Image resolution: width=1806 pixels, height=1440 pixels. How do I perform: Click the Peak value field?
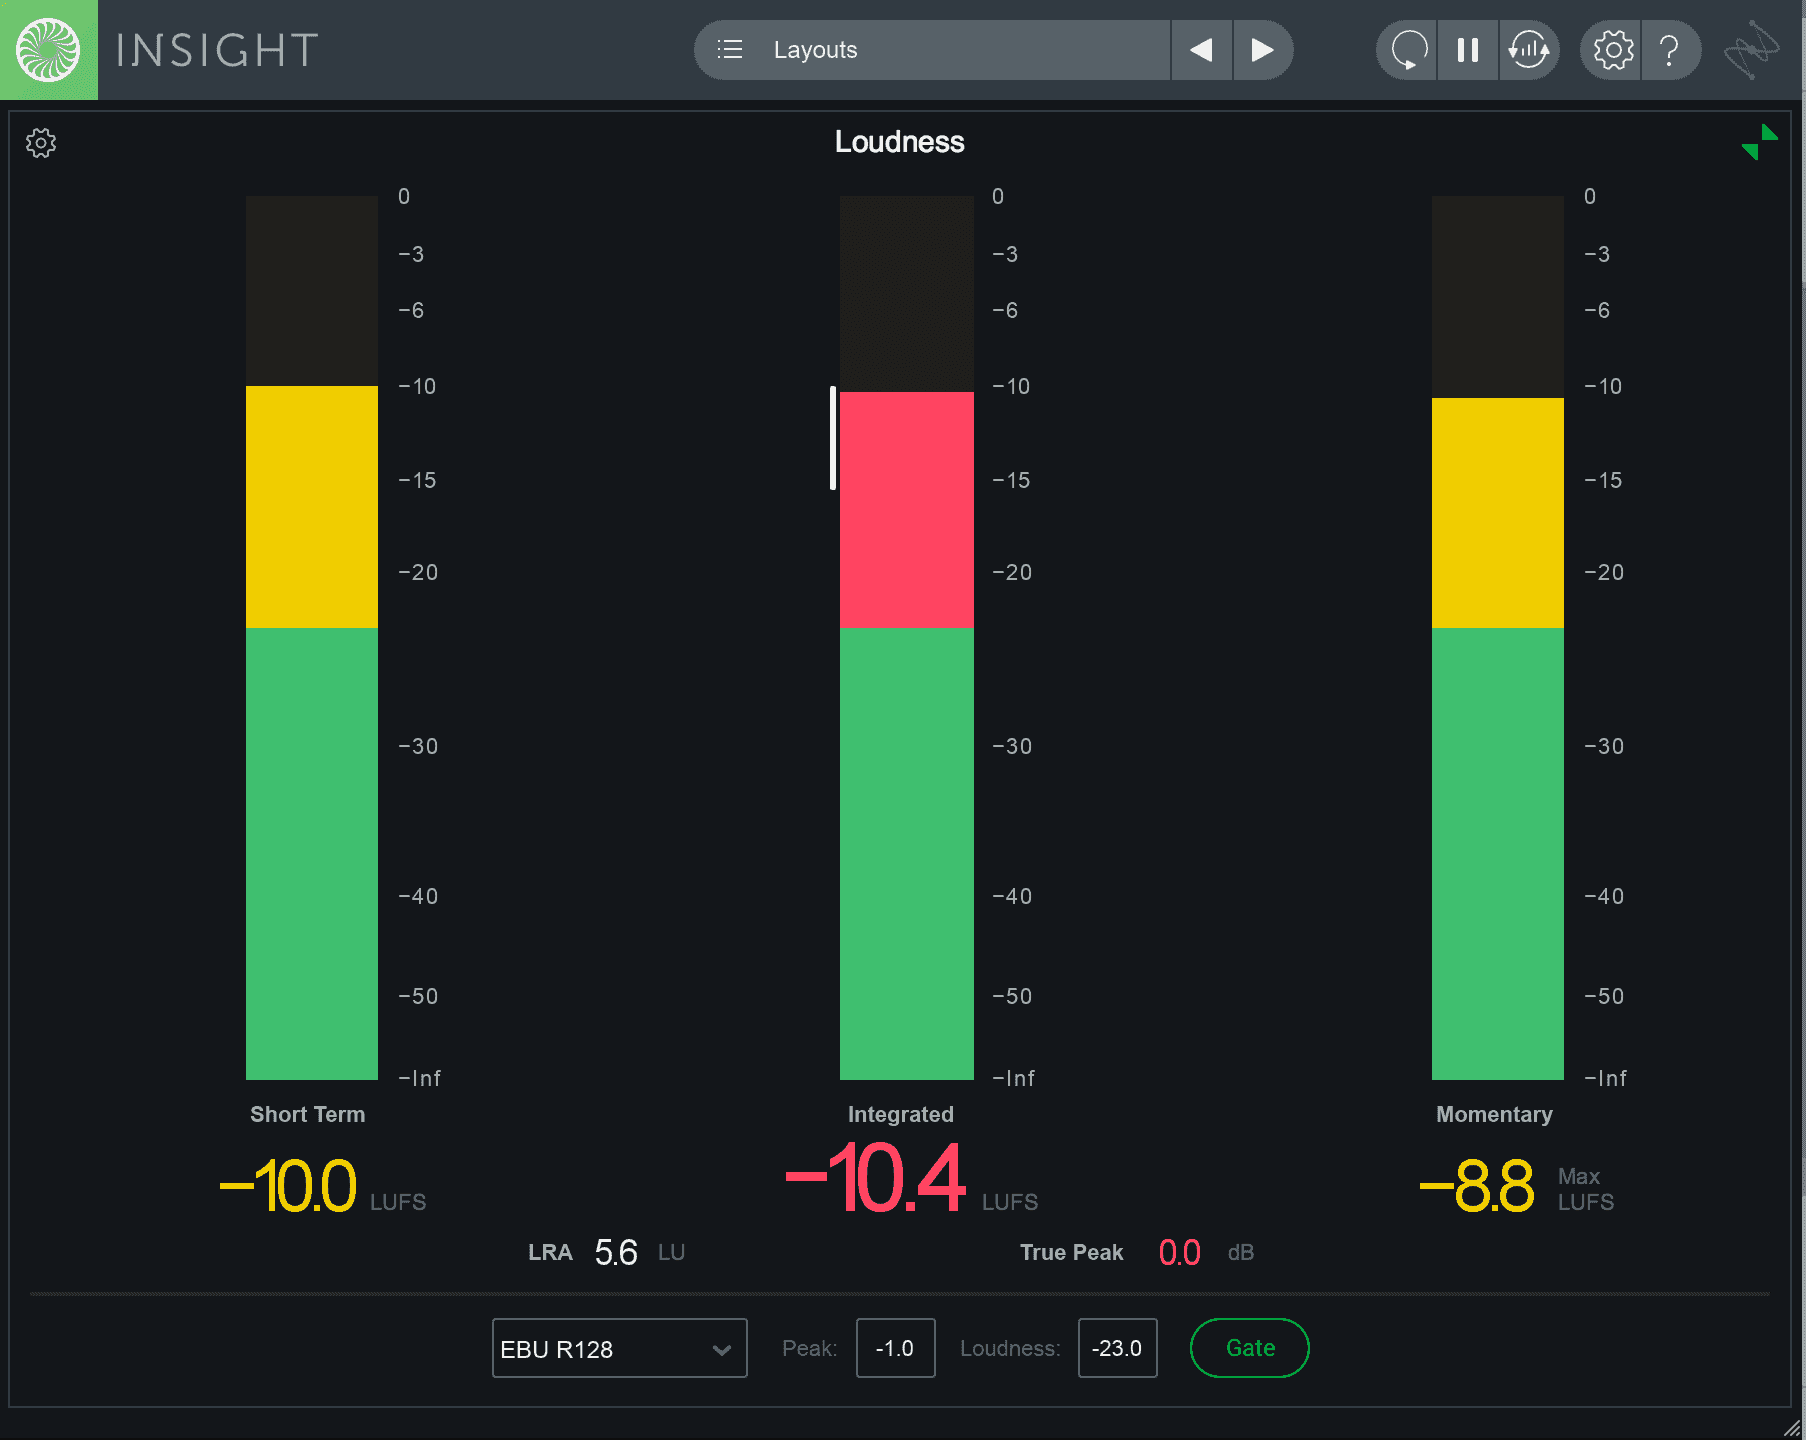pos(895,1348)
